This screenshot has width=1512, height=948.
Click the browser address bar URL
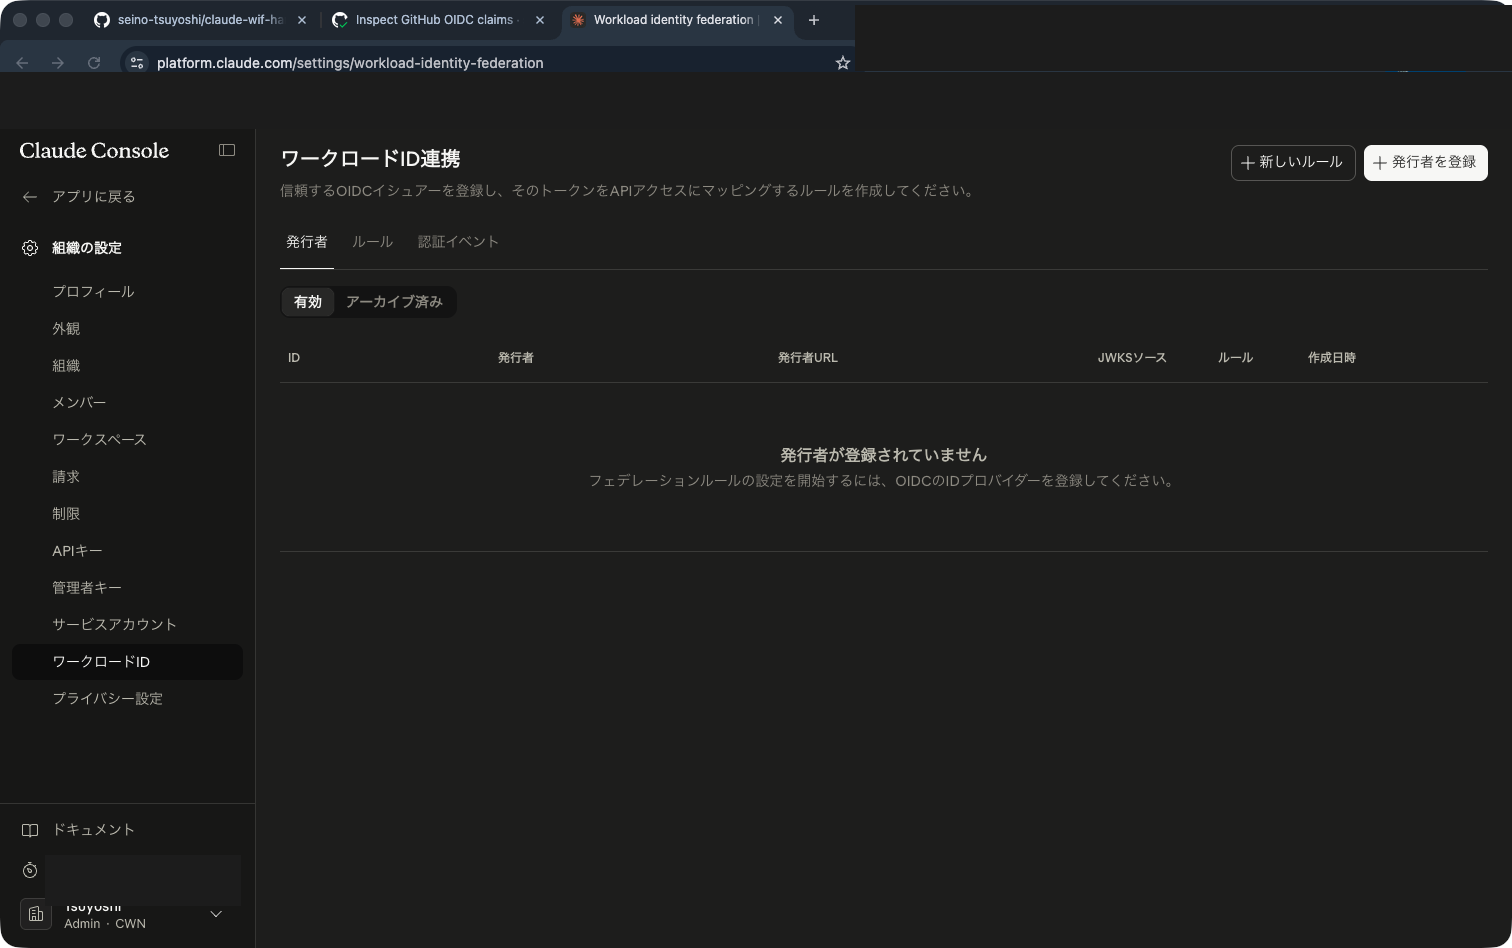tap(350, 63)
